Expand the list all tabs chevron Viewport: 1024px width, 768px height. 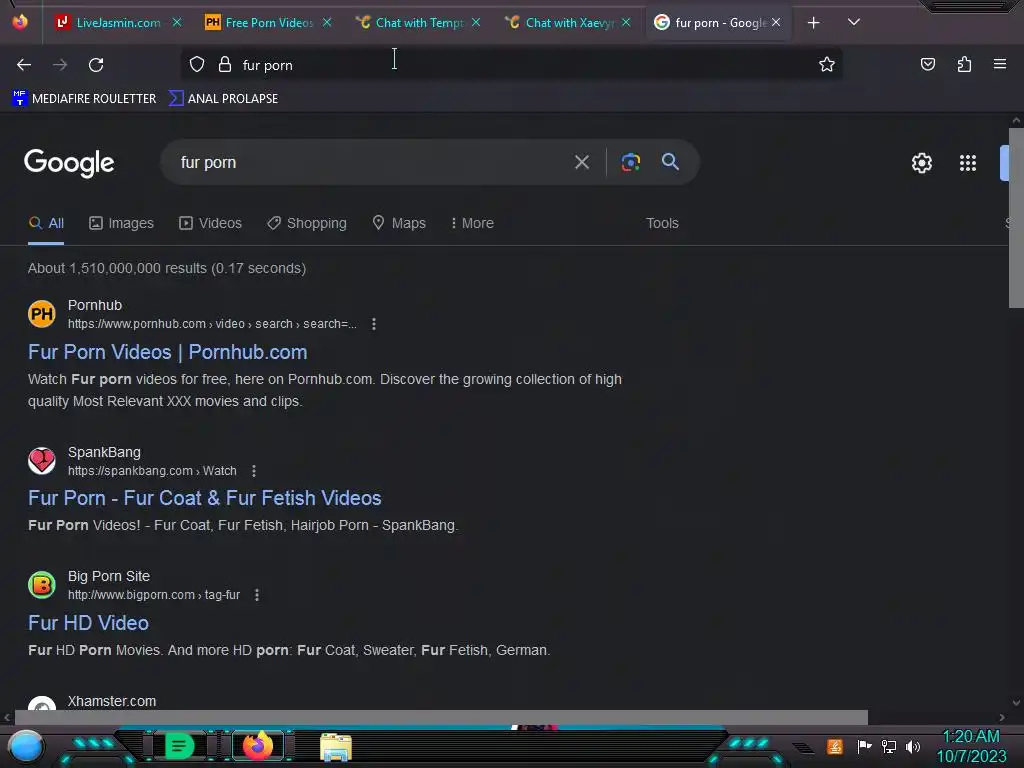(x=854, y=22)
